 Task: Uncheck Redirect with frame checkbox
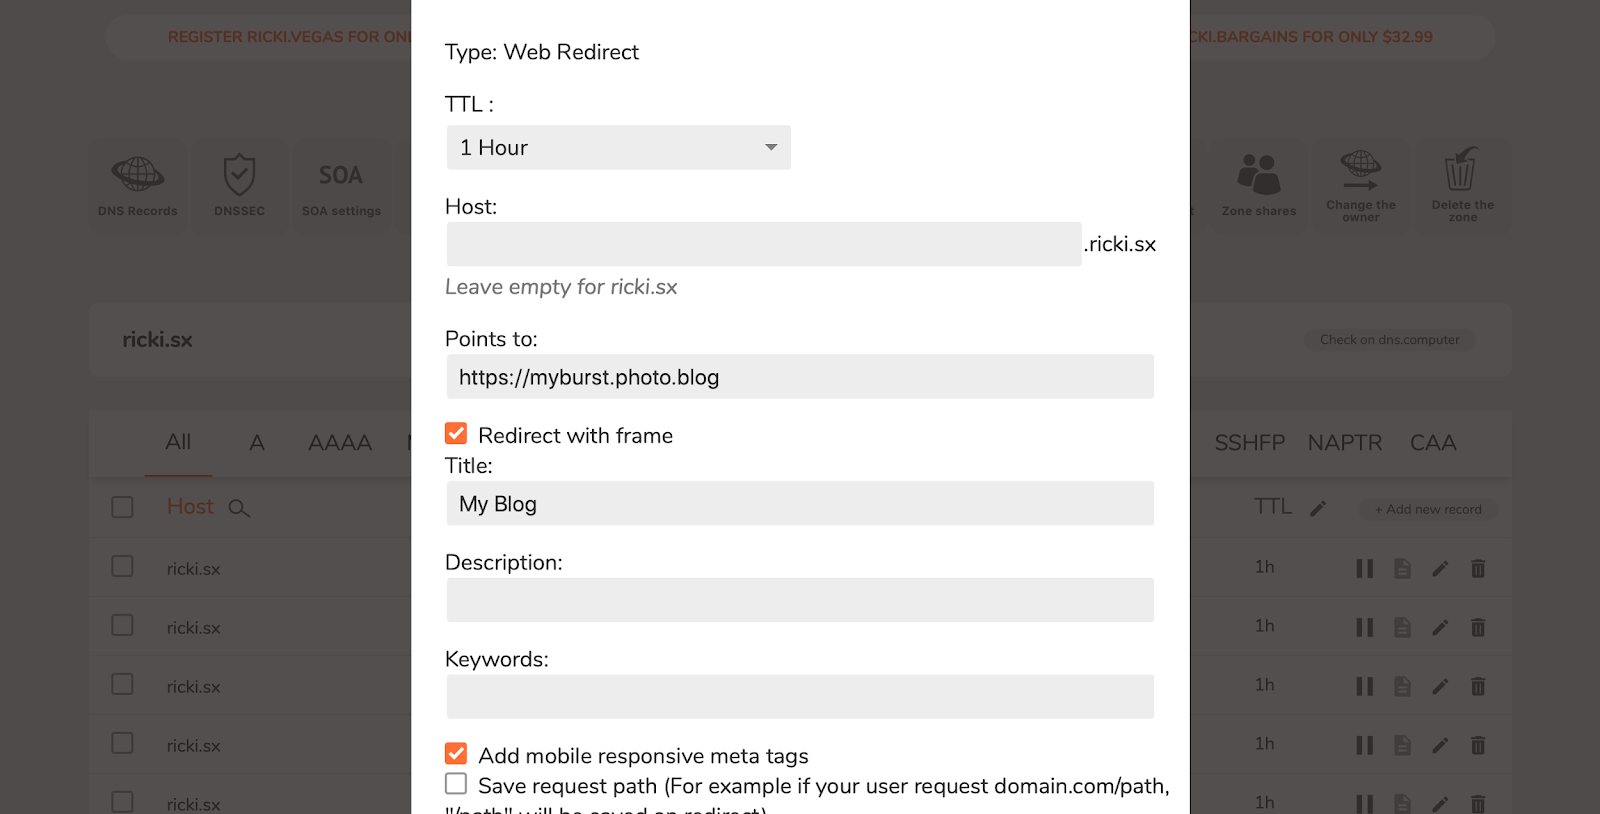[456, 434]
